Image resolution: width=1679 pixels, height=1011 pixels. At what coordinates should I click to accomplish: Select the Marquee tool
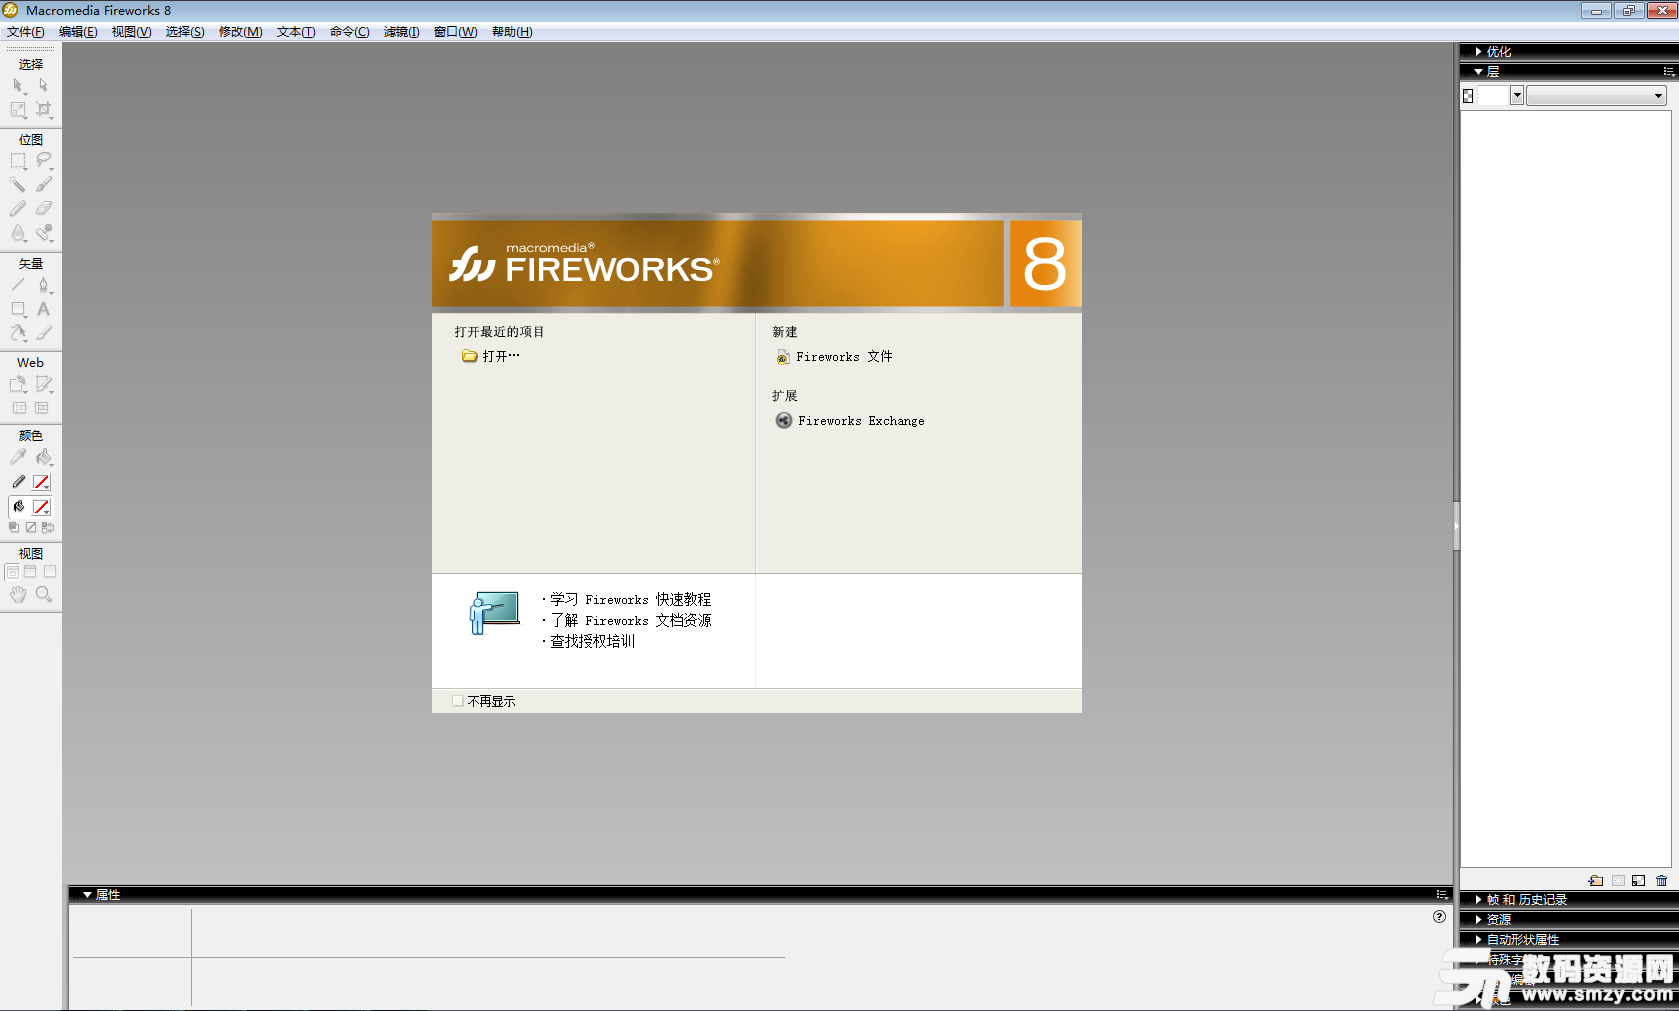point(18,161)
